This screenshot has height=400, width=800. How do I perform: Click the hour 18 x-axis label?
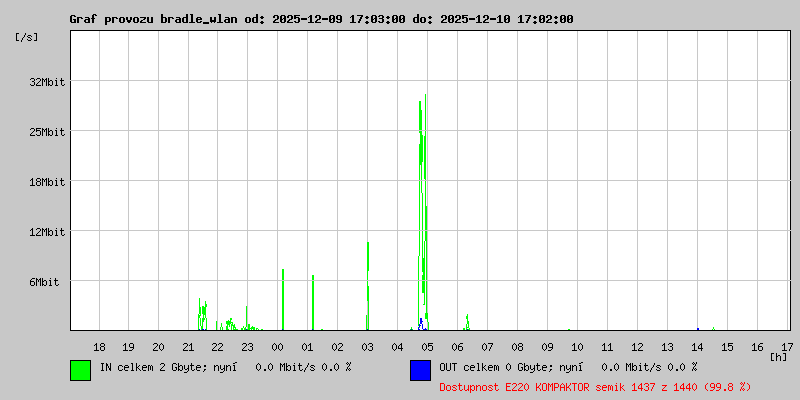pos(99,347)
